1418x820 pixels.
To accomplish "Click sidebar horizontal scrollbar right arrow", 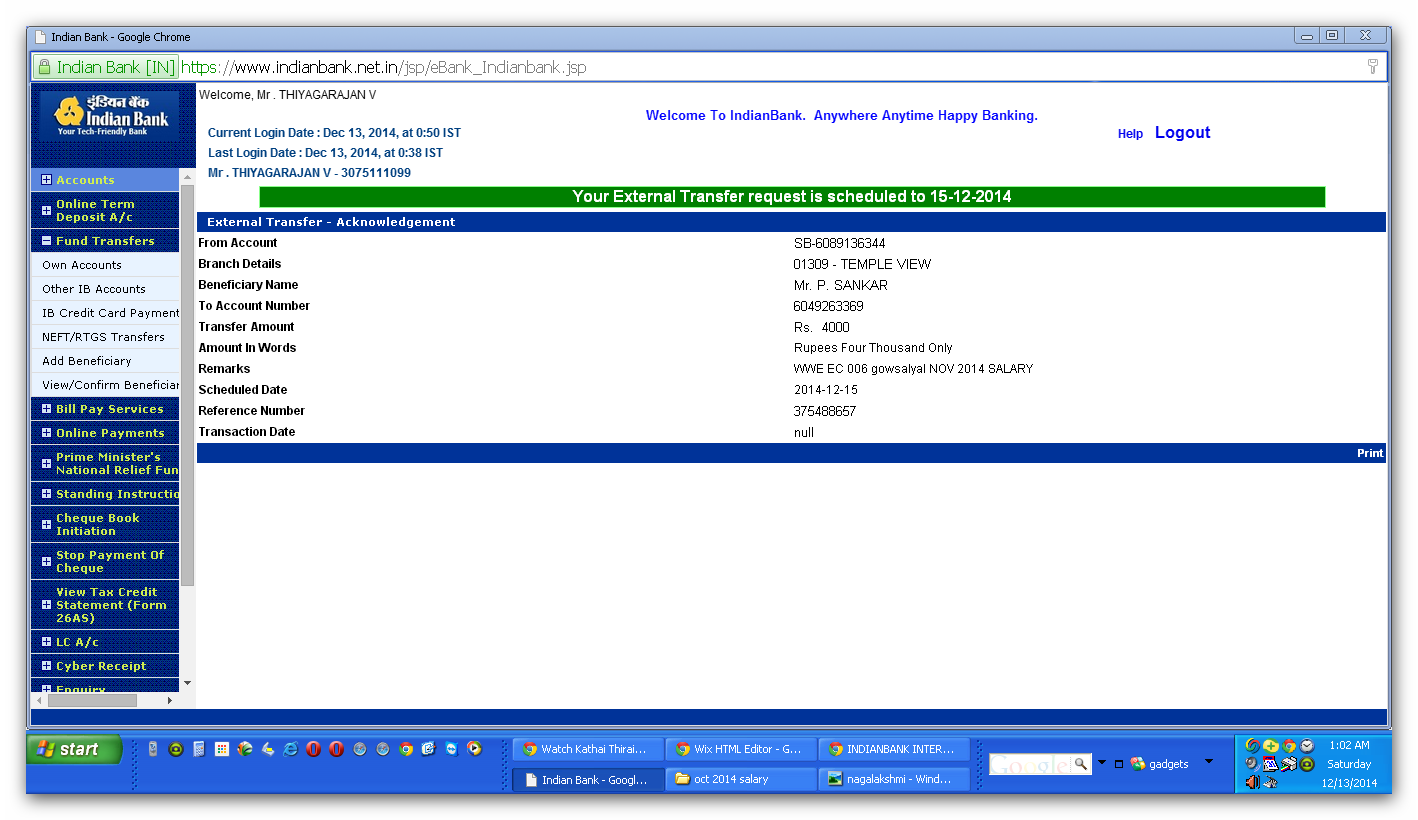I will point(170,701).
